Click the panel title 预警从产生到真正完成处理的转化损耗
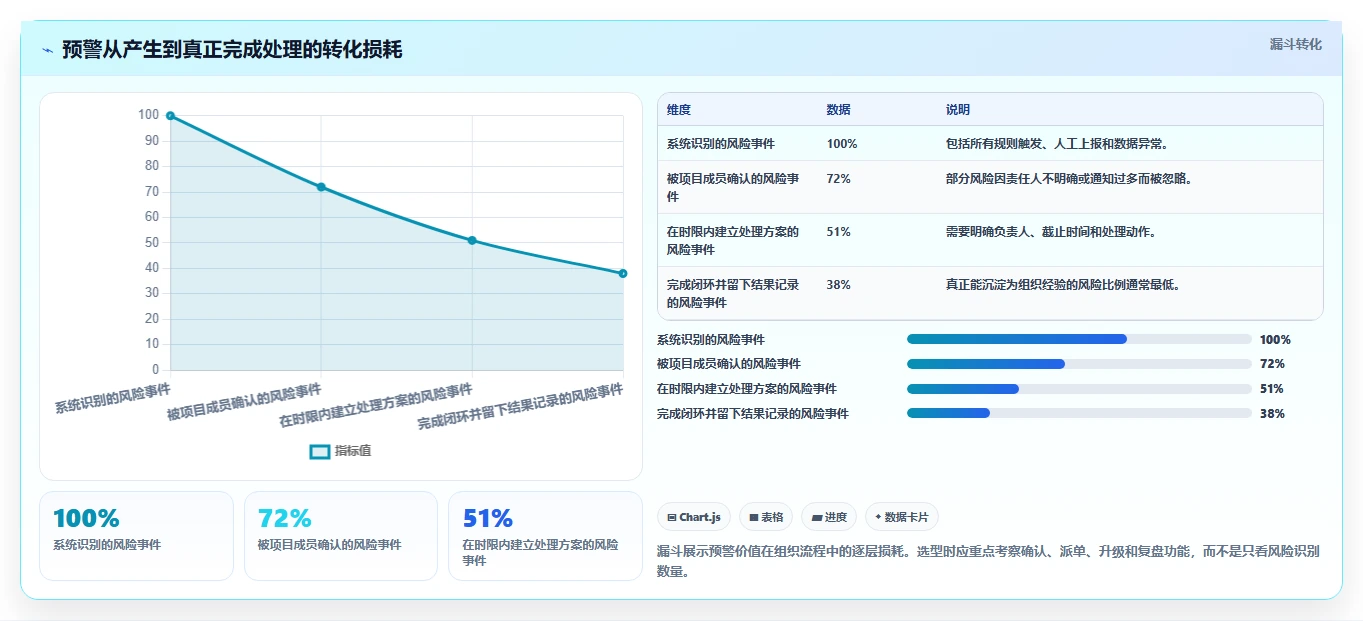1363x621 pixels. point(232,49)
